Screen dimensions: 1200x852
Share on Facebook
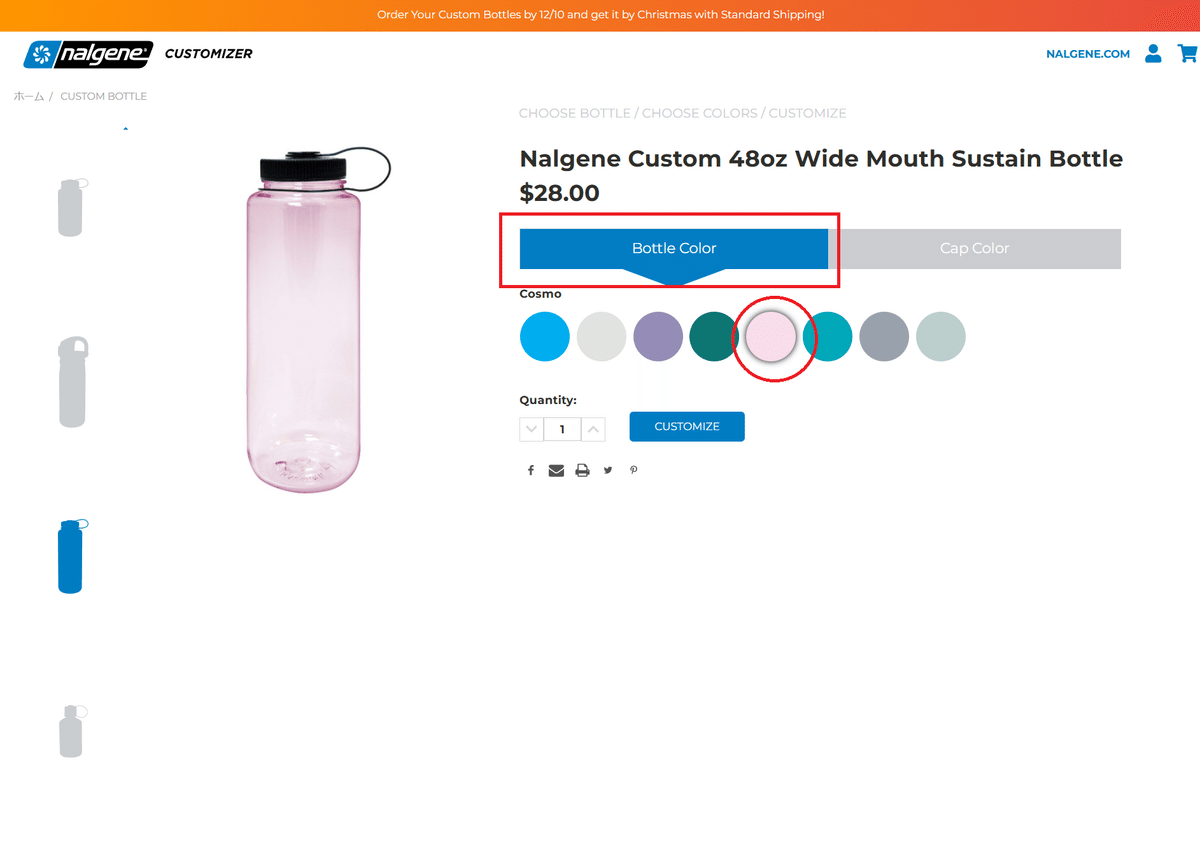(x=531, y=470)
